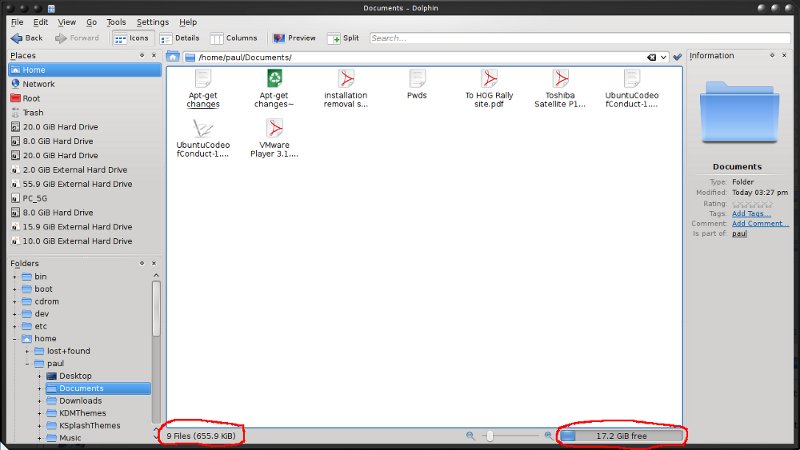The width and height of the screenshot is (800, 450).
Task: Click the Add Comment link
Action: (759, 223)
